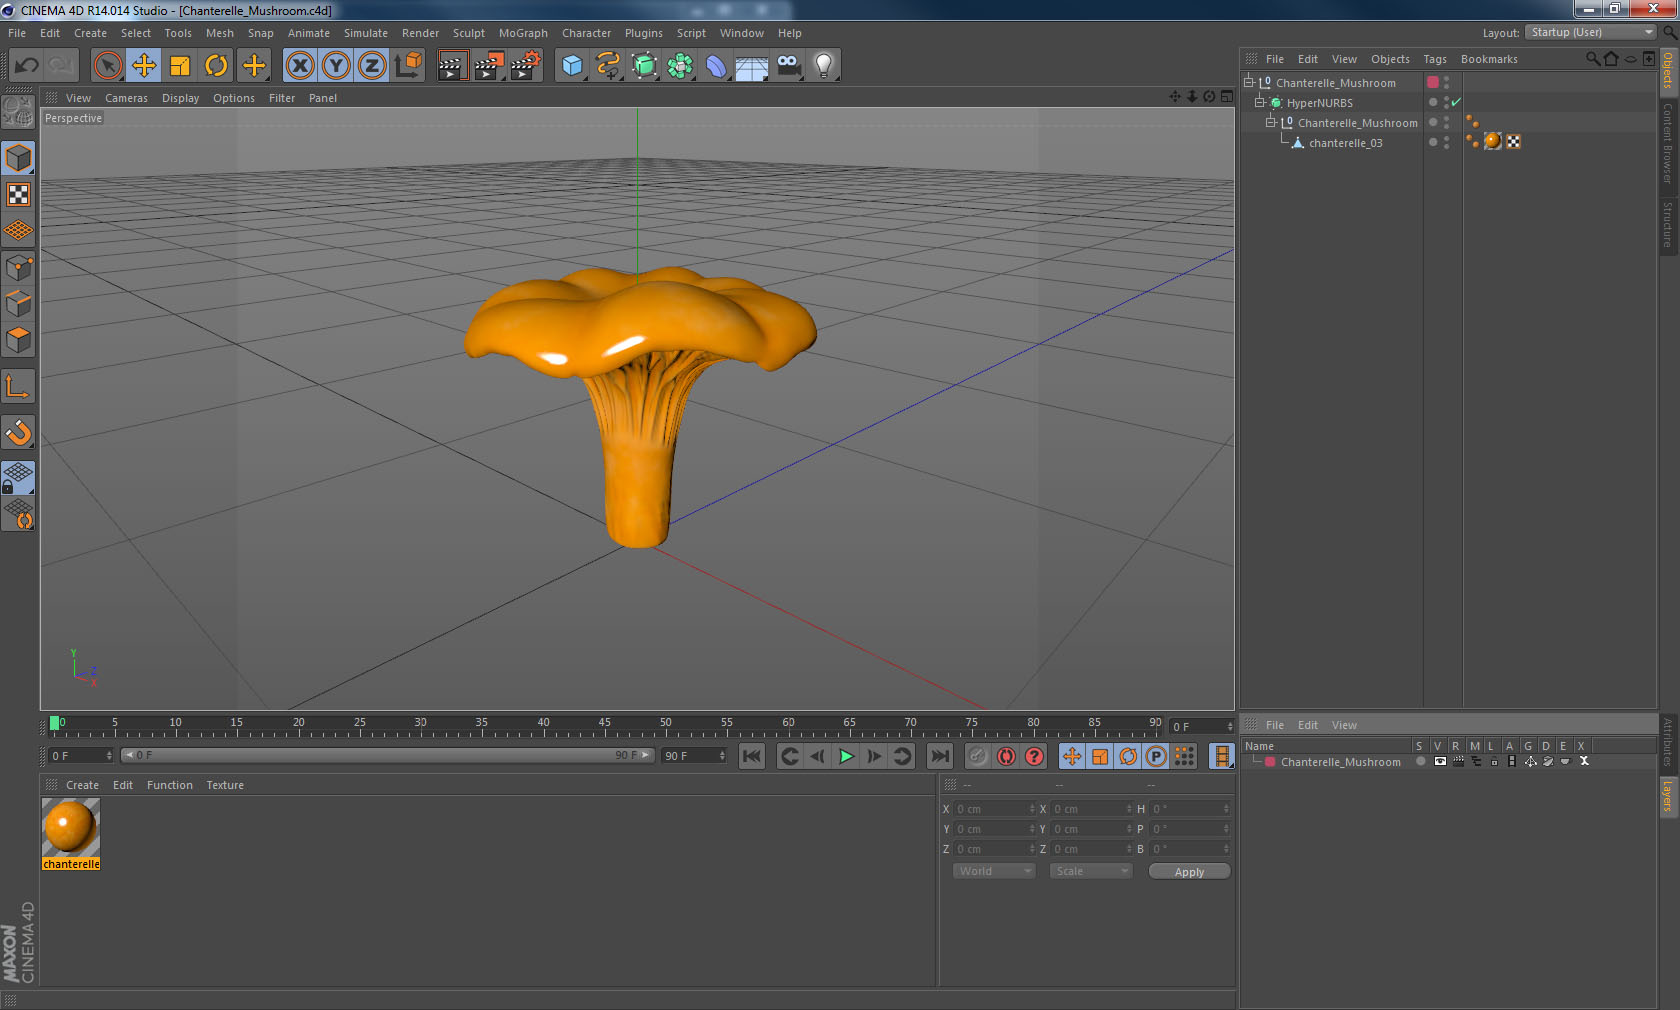Click the Make Editable icon
Viewport: 1680px width, 1010px height.
coord(18,112)
